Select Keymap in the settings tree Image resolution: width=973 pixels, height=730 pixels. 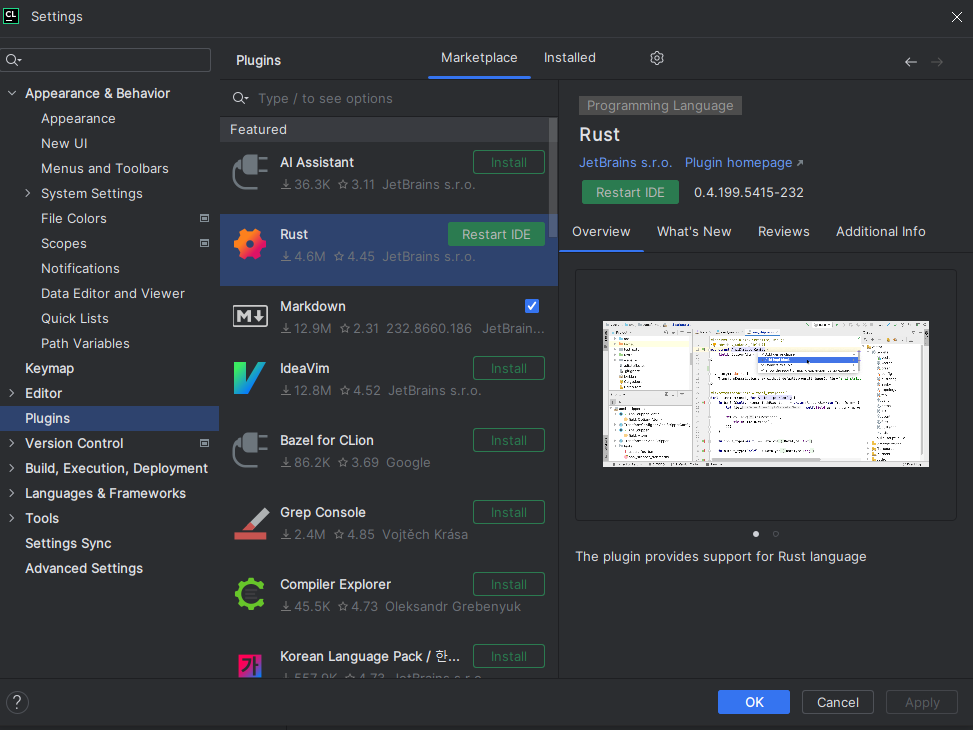pyautogui.click(x=50, y=368)
